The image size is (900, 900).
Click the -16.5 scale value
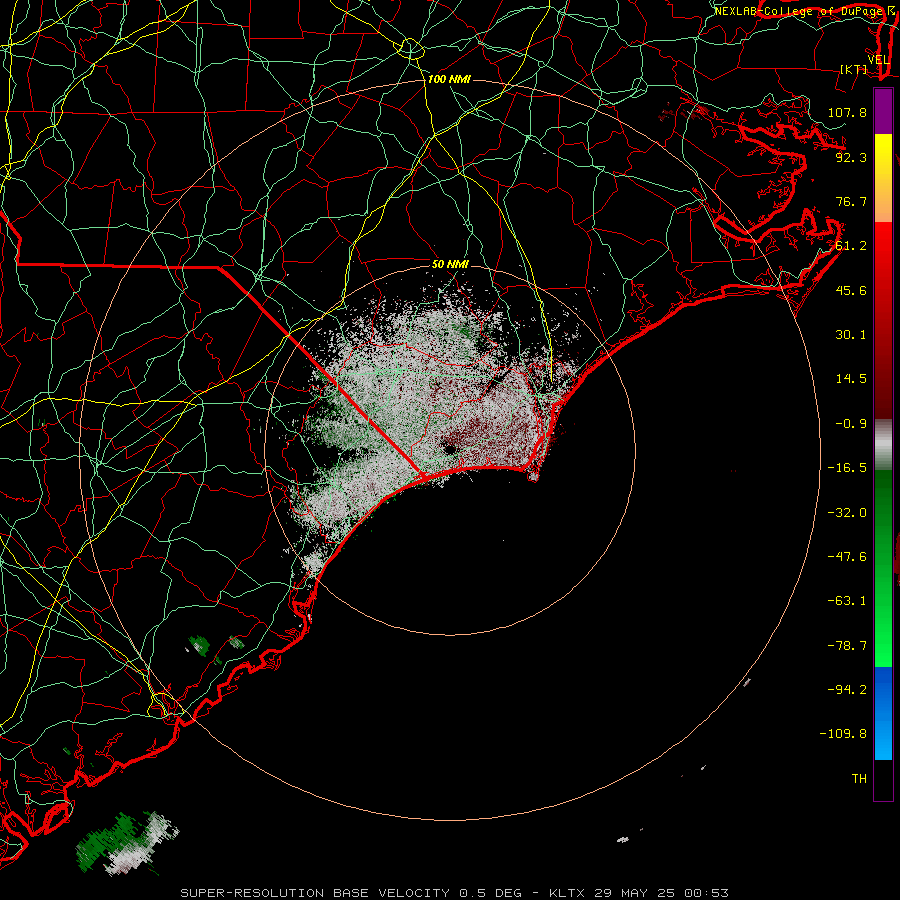pyautogui.click(x=847, y=468)
